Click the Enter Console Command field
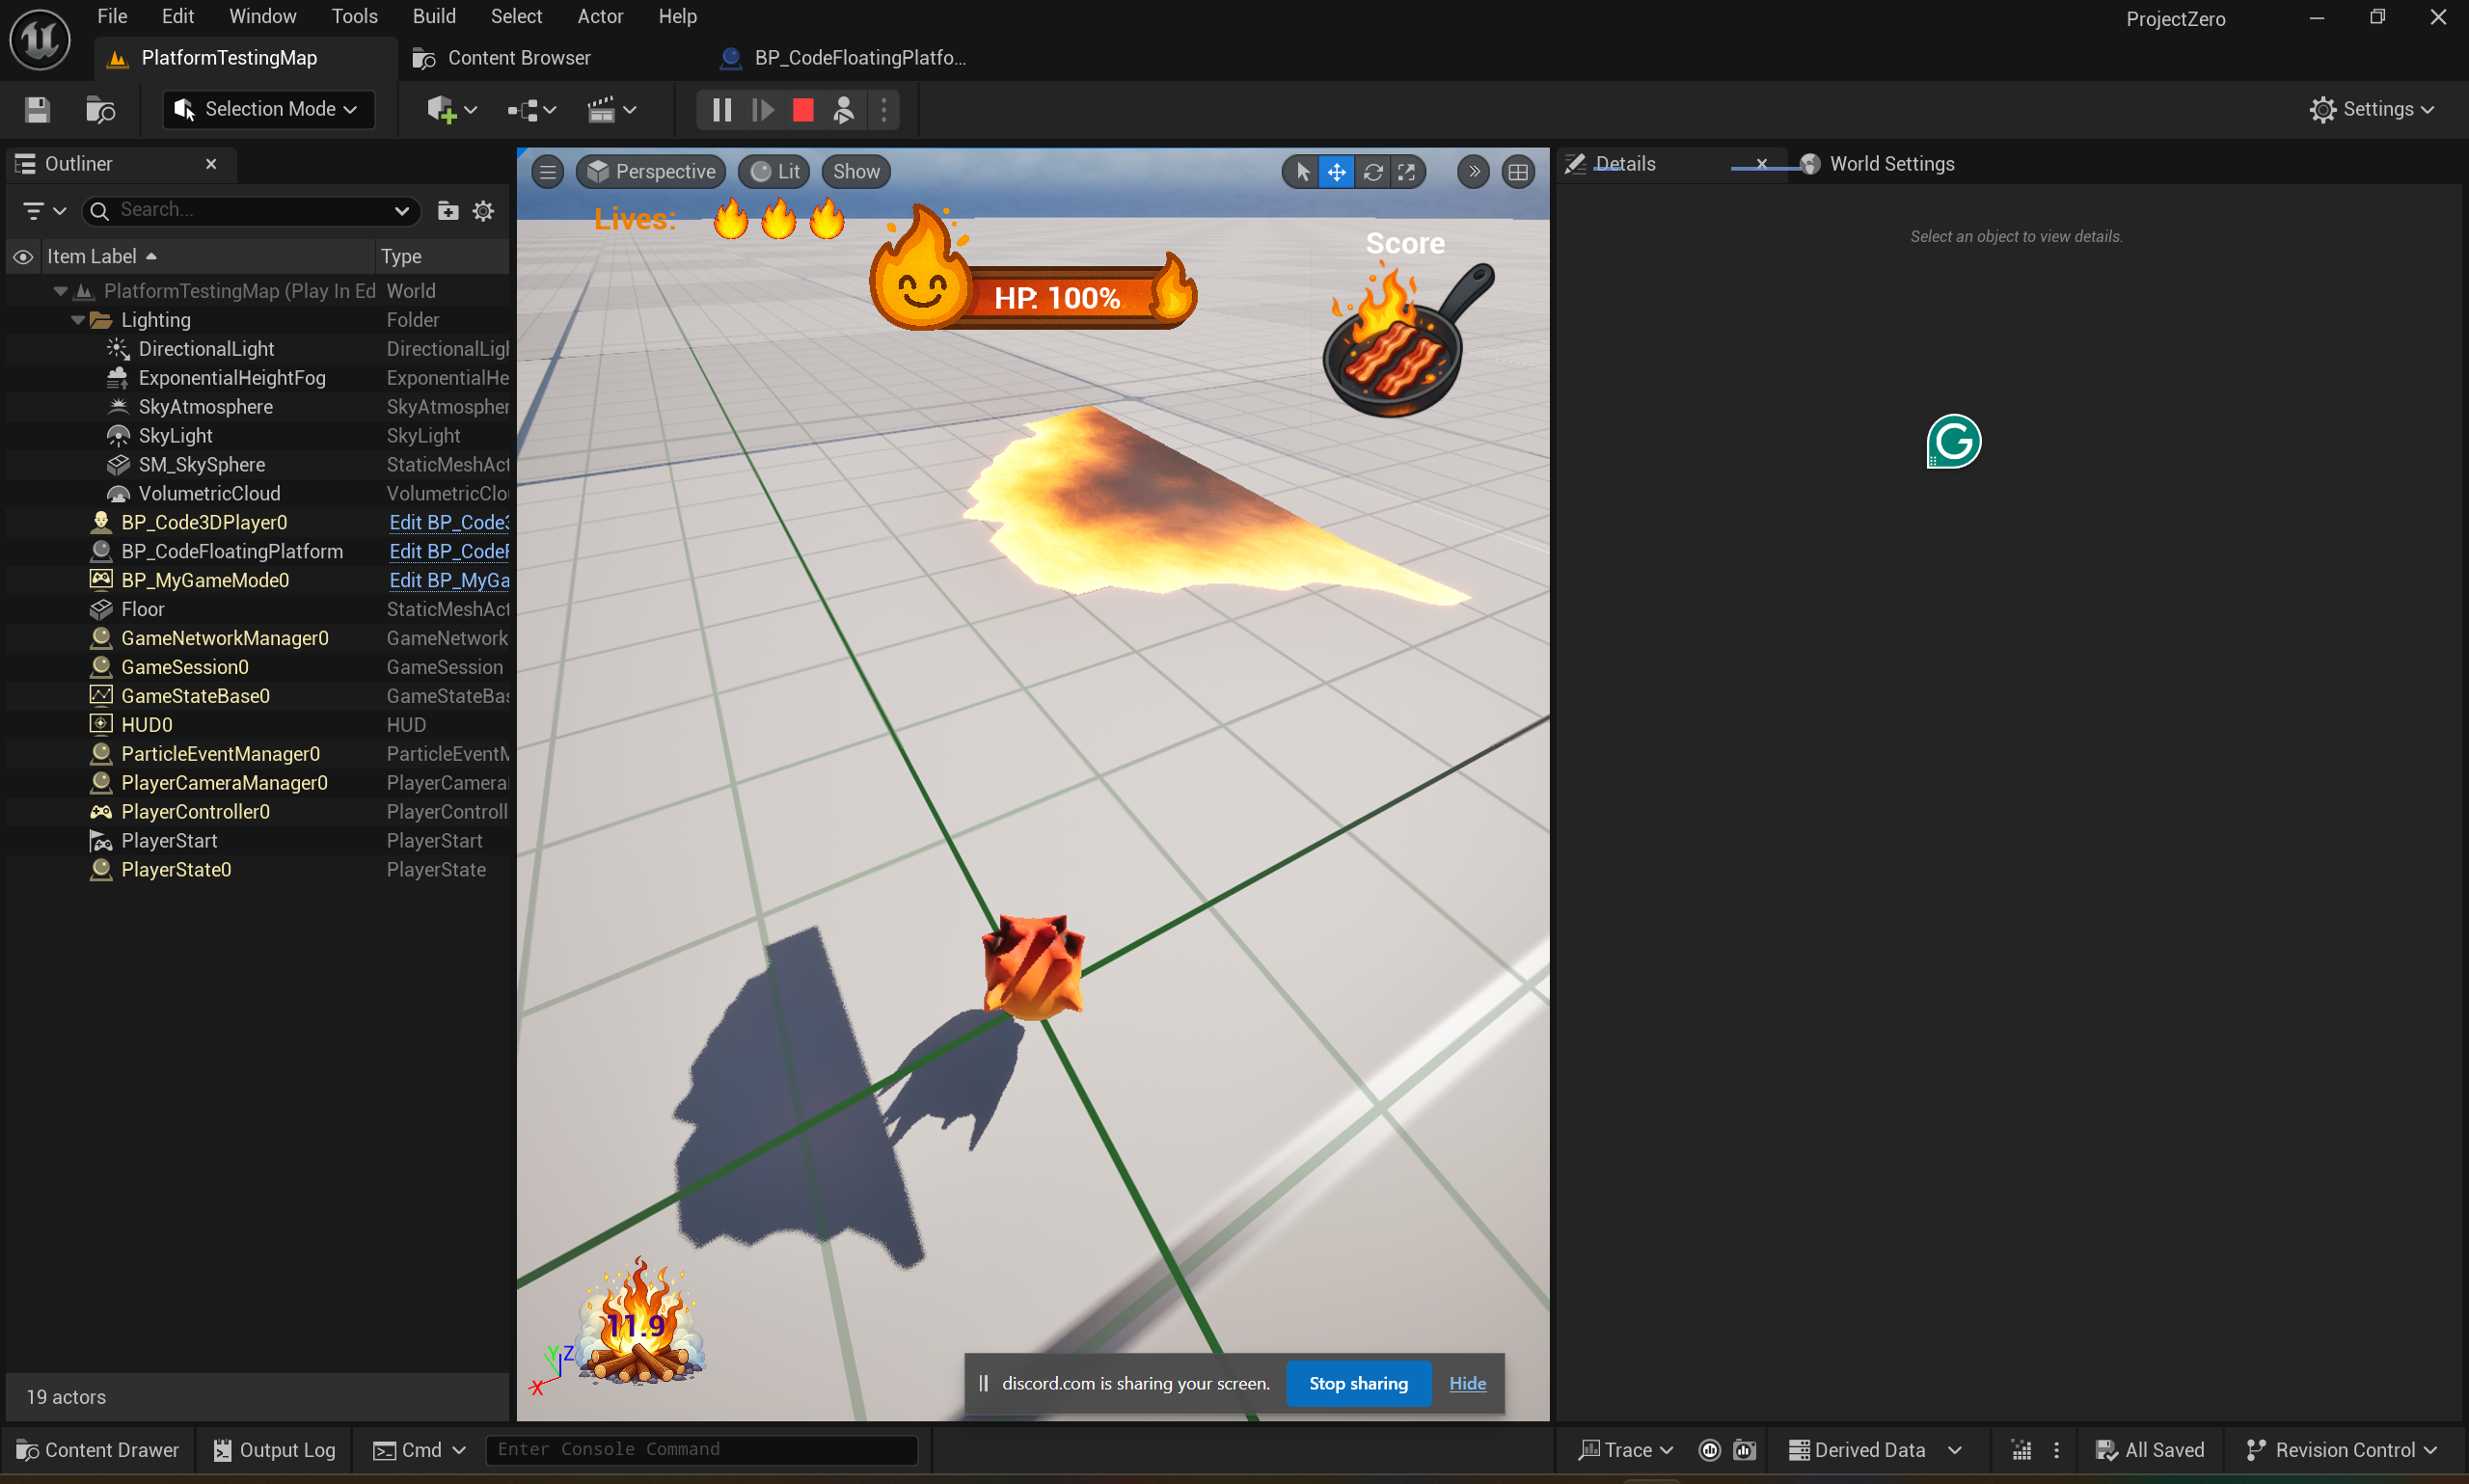Screen dimensions: 2469x1484 pyautogui.click(x=701, y=1449)
